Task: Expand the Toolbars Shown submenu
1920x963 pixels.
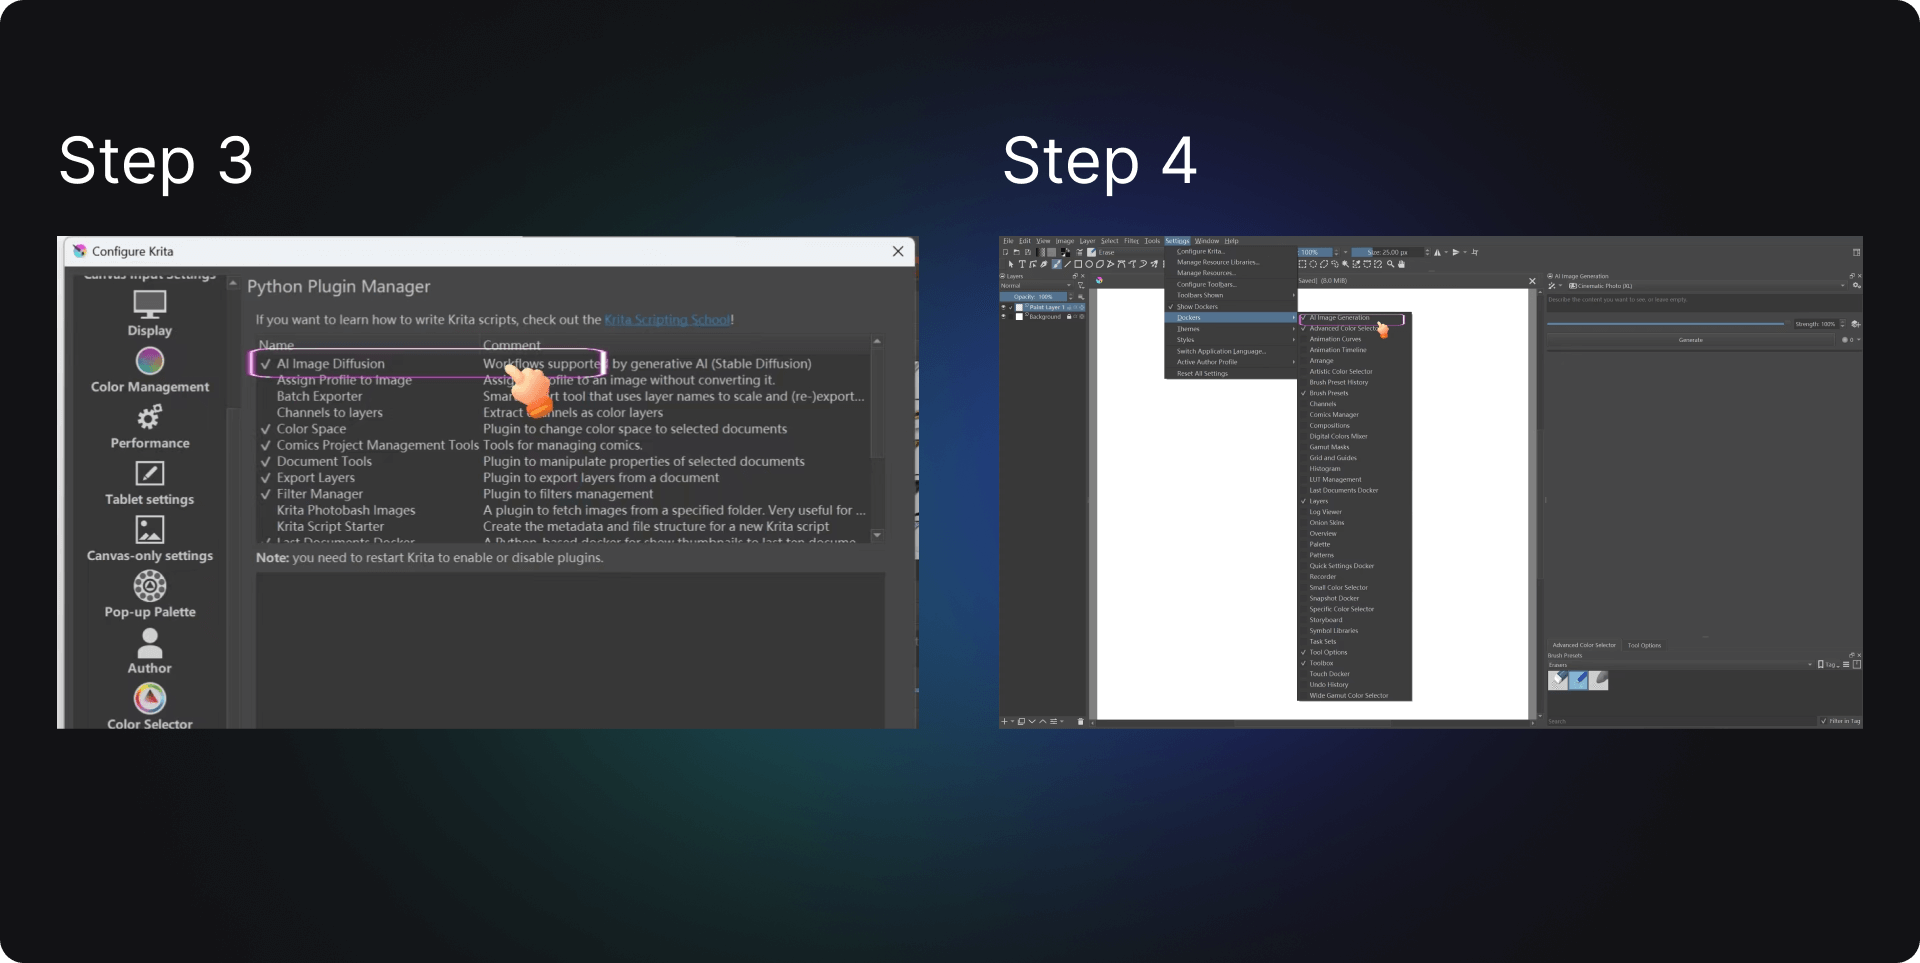Action: click(x=1231, y=295)
